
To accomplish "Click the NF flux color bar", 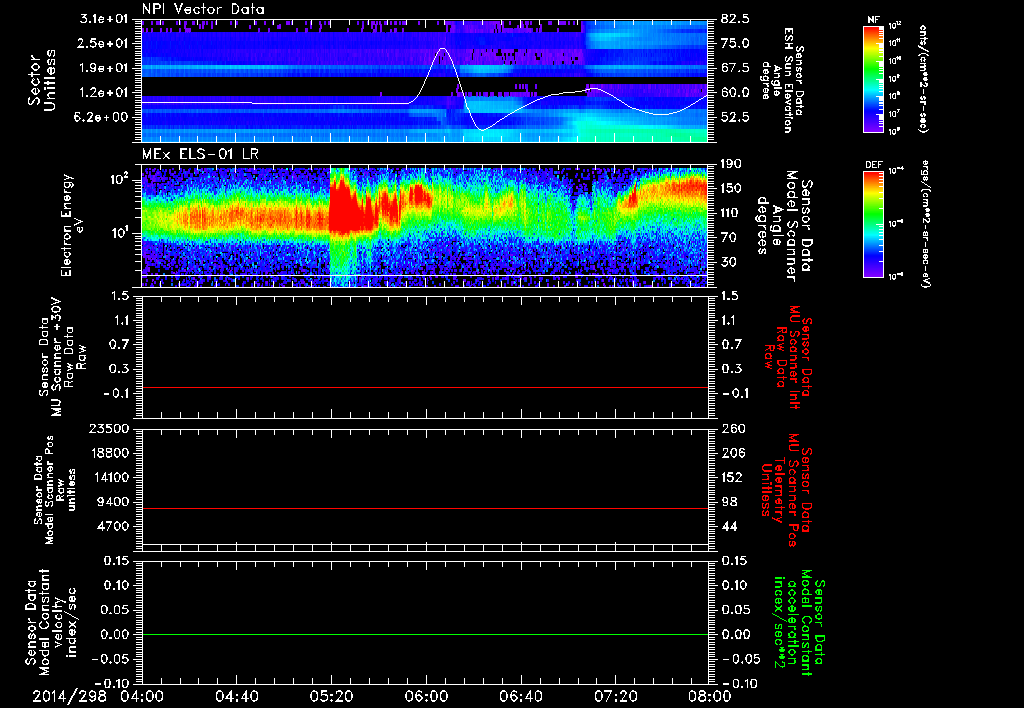I will (x=874, y=79).
